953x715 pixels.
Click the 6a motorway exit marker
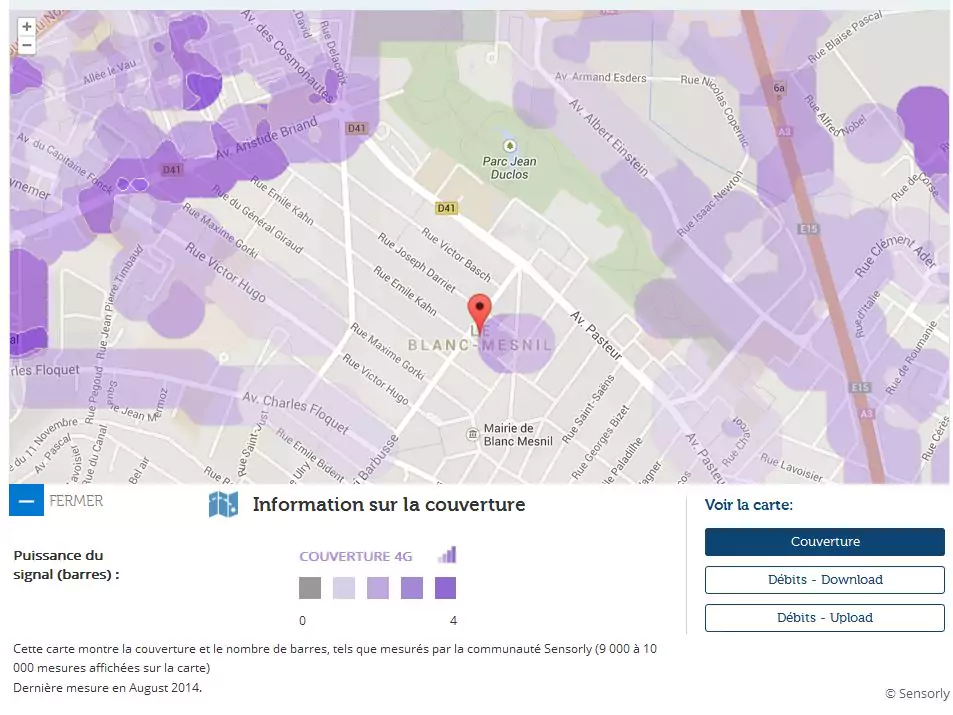(x=779, y=88)
